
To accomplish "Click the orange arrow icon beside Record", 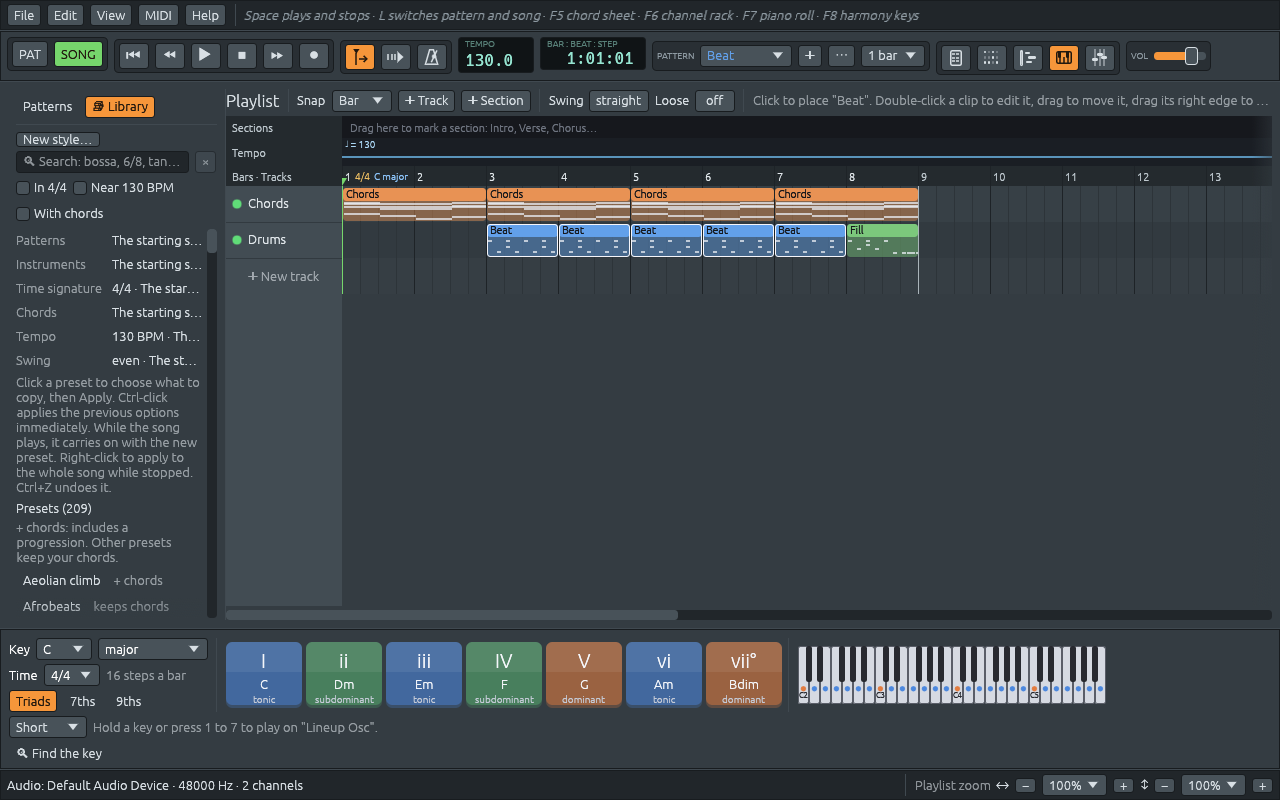I will [360, 56].
